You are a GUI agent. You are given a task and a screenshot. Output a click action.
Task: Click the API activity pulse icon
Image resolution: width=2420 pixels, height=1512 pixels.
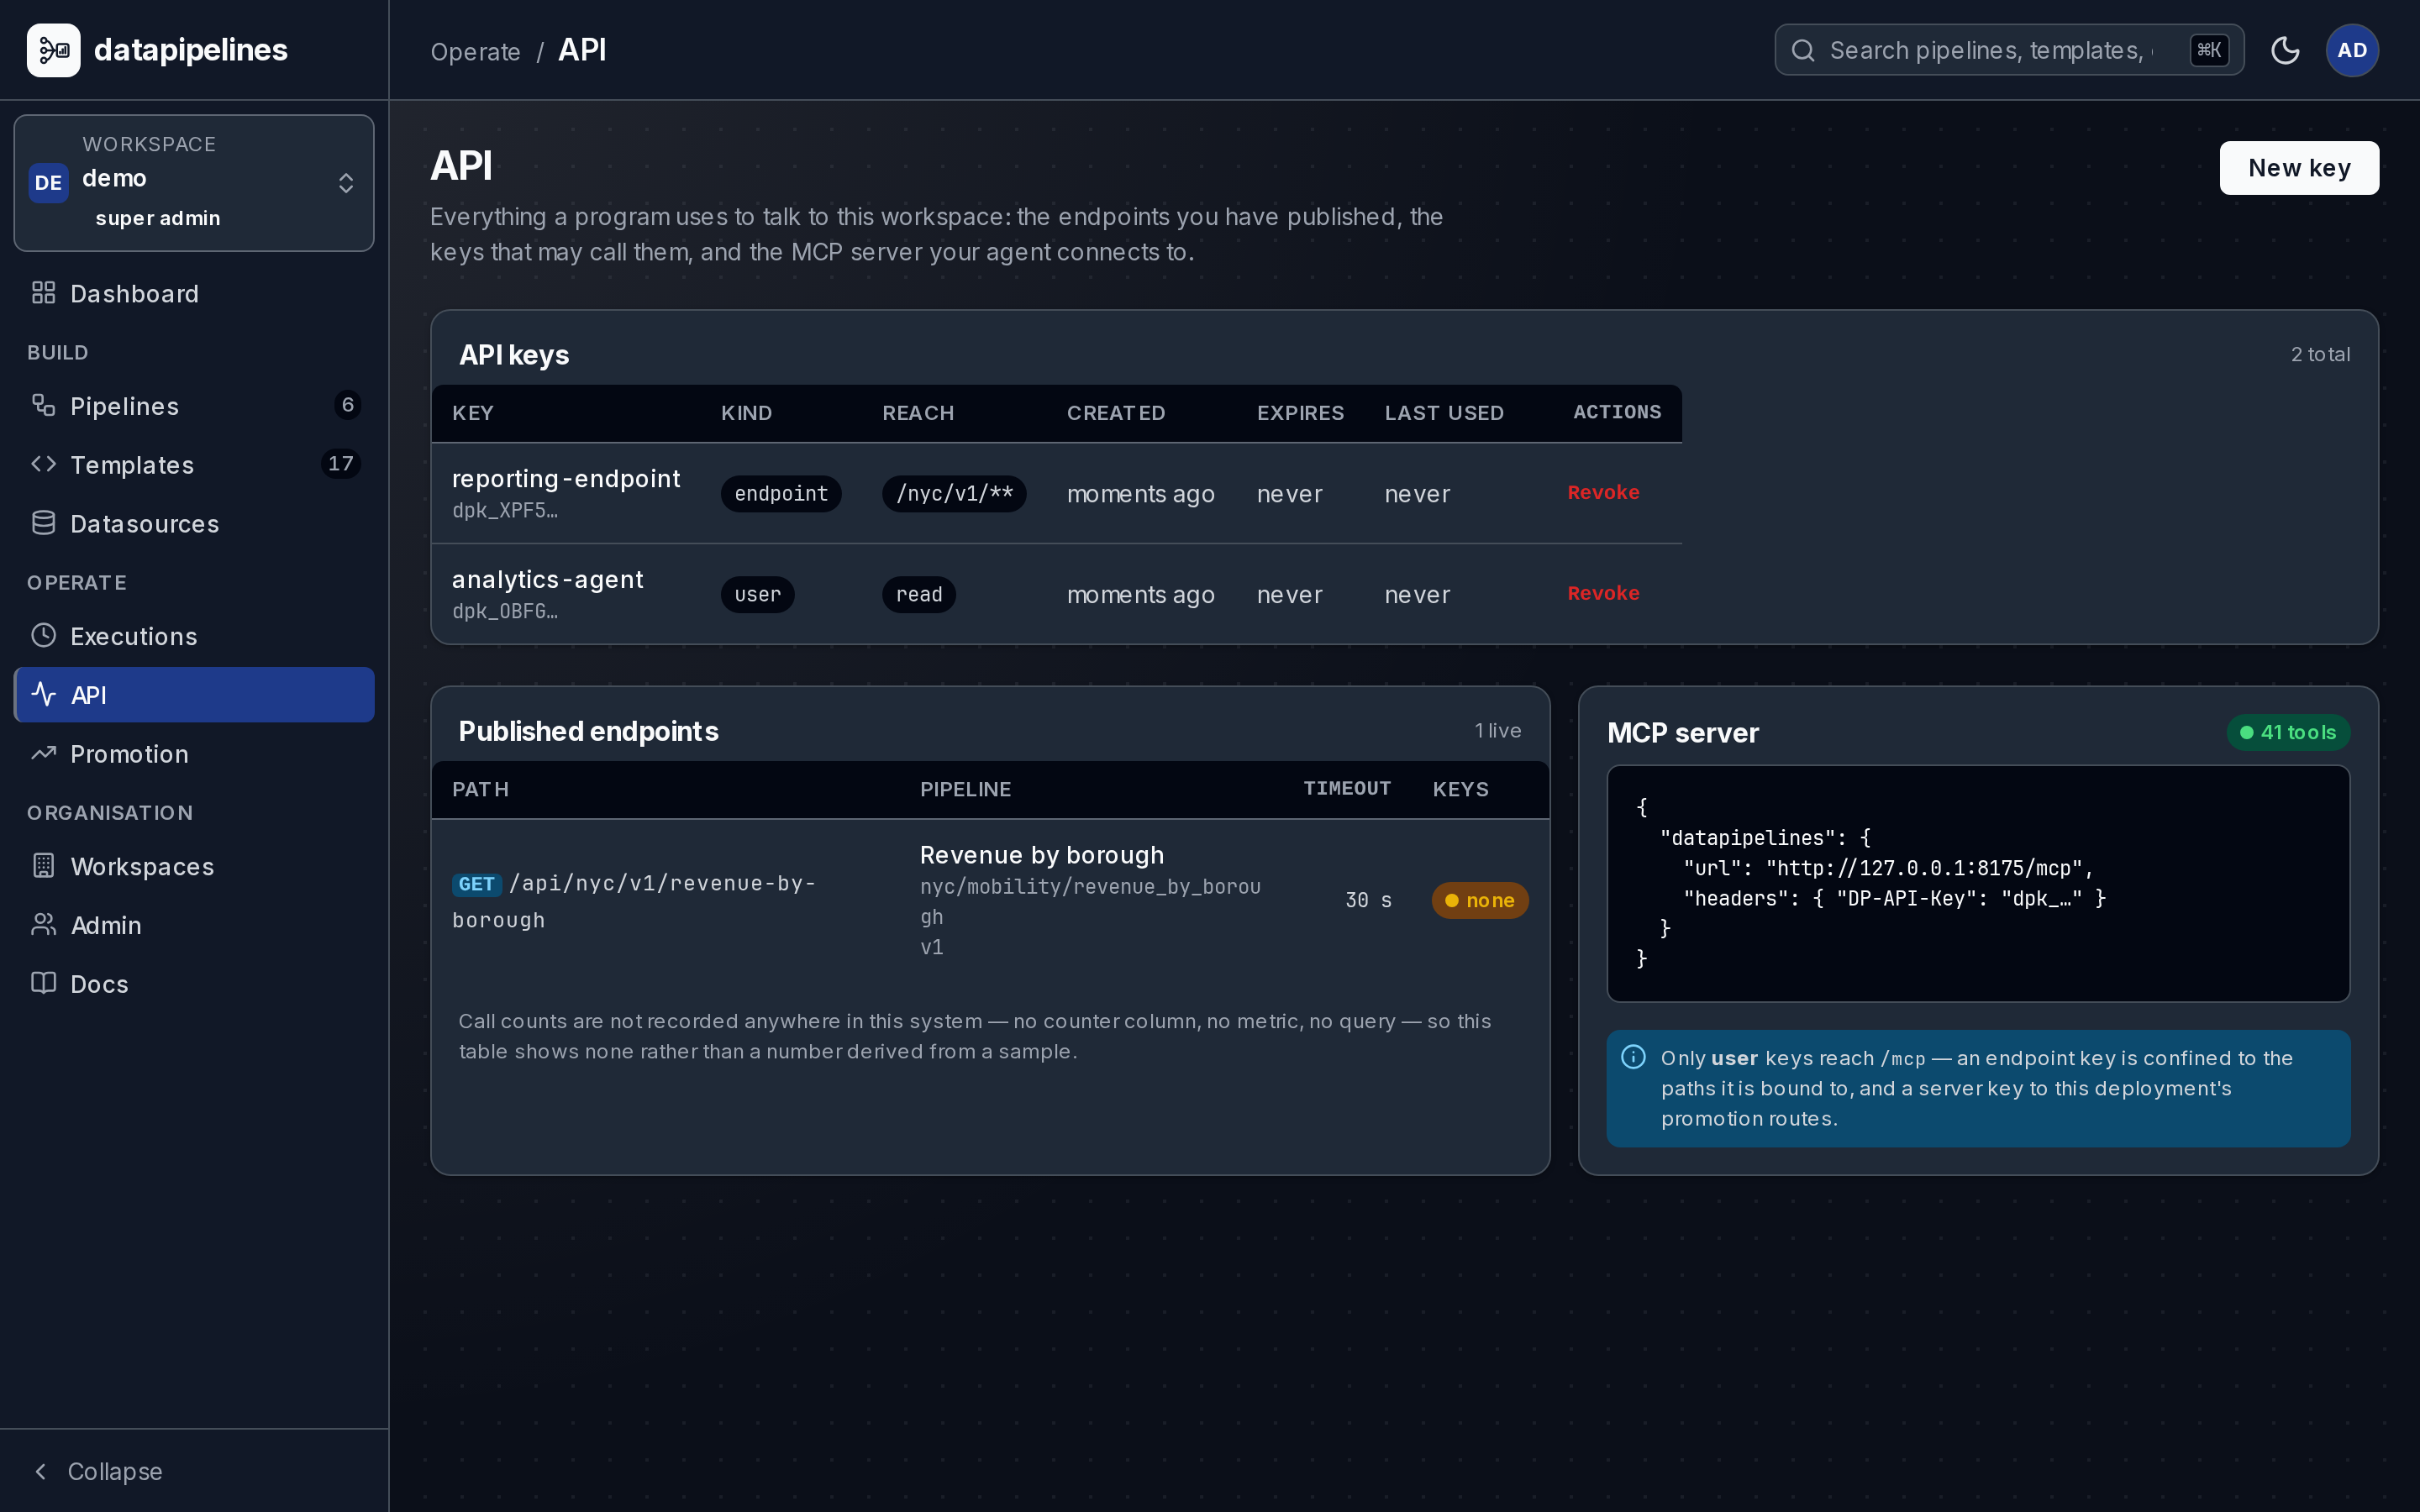coord(43,694)
